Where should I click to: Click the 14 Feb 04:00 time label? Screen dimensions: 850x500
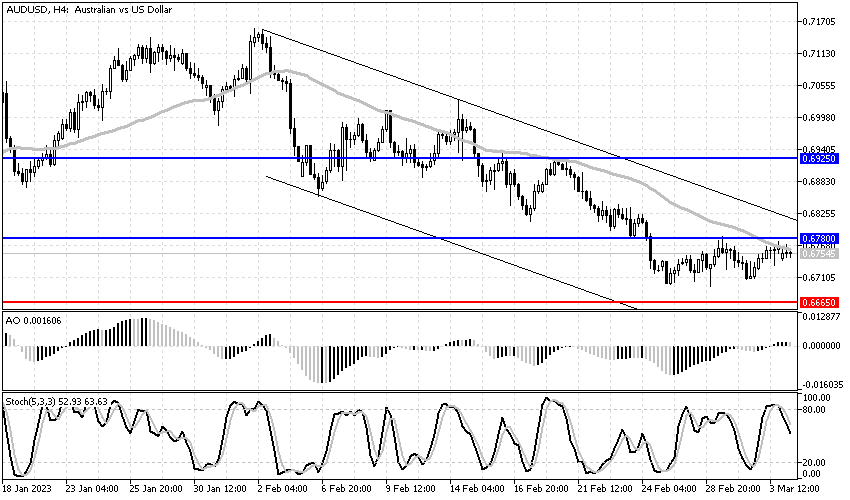pyautogui.click(x=477, y=489)
